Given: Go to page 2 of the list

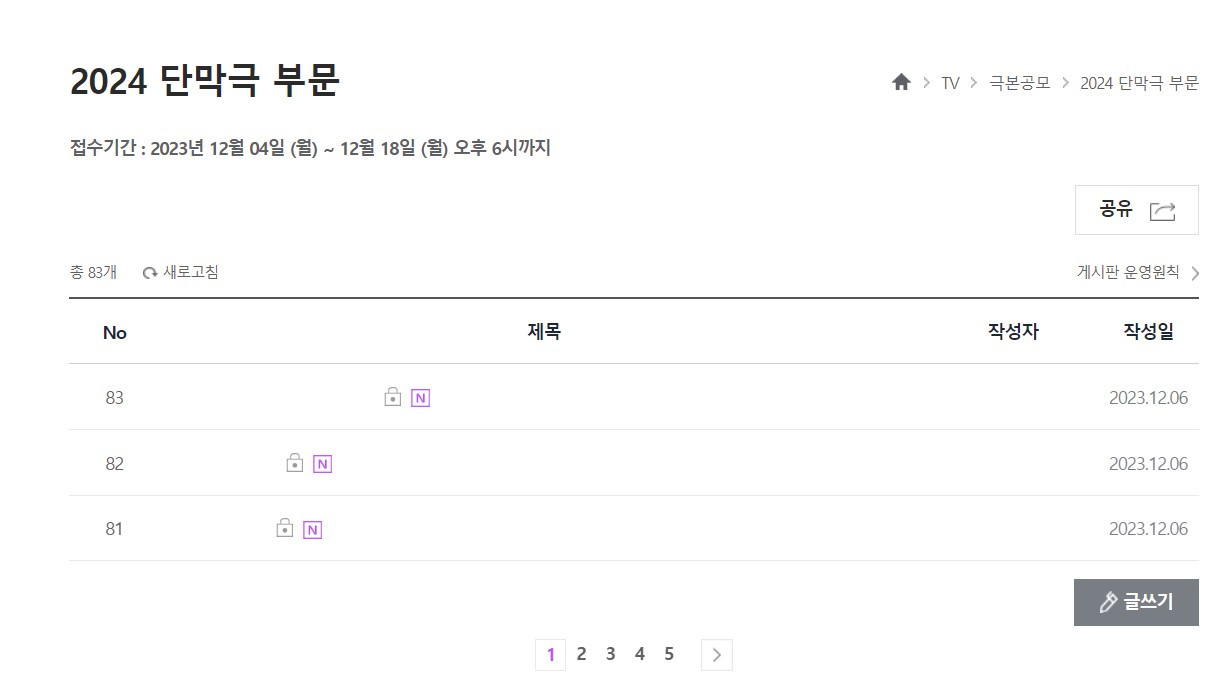Looking at the screenshot, I should pyautogui.click(x=581, y=654).
